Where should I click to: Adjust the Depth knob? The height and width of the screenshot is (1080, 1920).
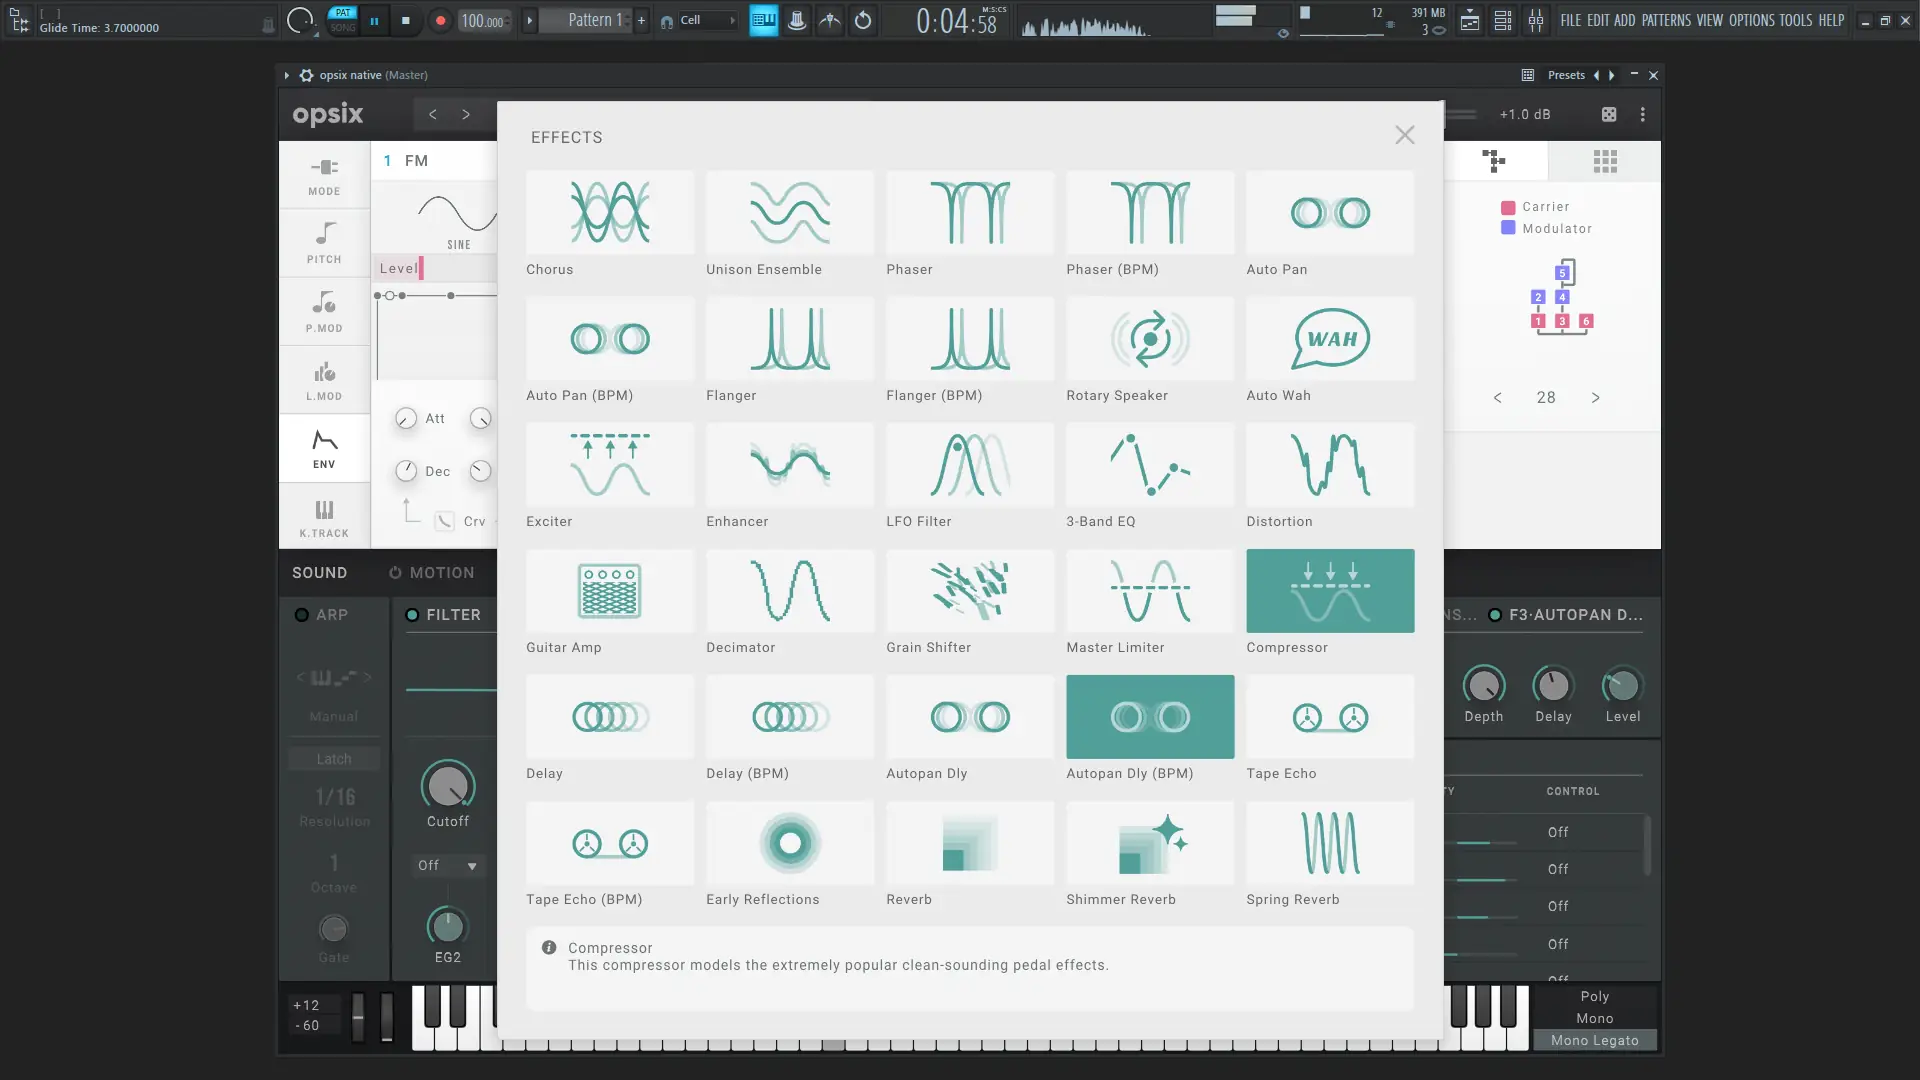[1483, 686]
